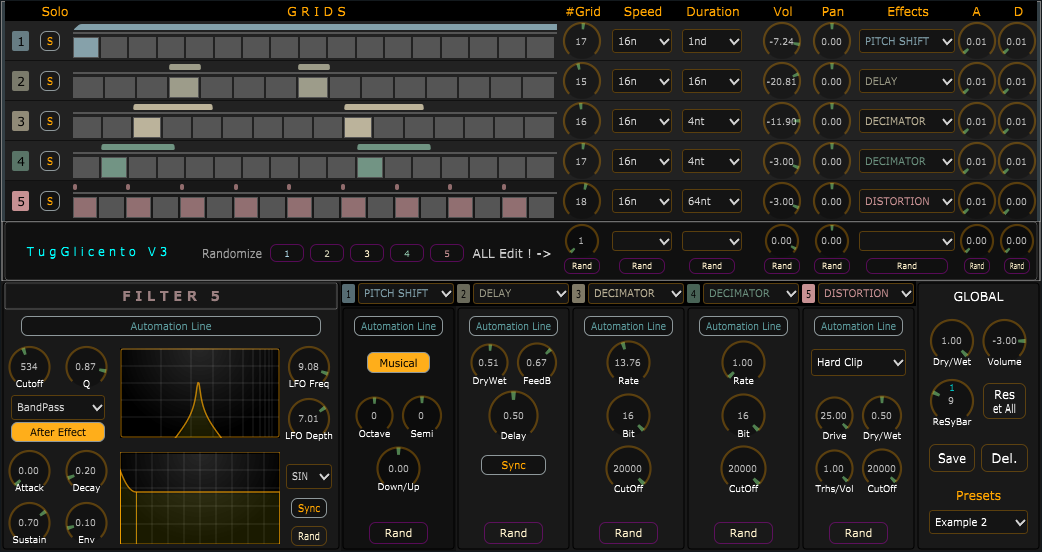
Task: Click Randomize button 3
Action: pos(367,253)
